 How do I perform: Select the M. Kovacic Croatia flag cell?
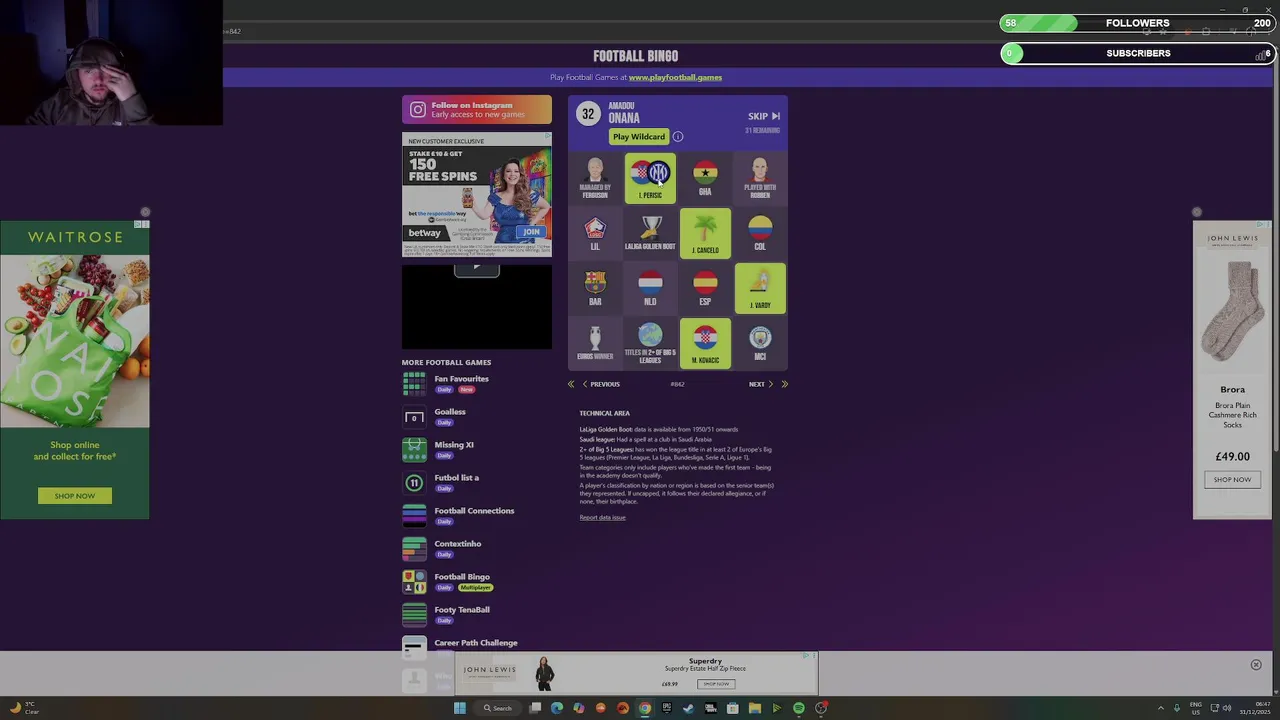[x=705, y=343]
